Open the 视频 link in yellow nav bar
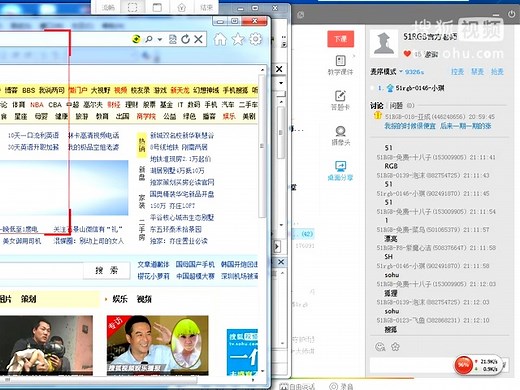Screen dimensions: 520x390 pyautogui.click(x=120, y=90)
